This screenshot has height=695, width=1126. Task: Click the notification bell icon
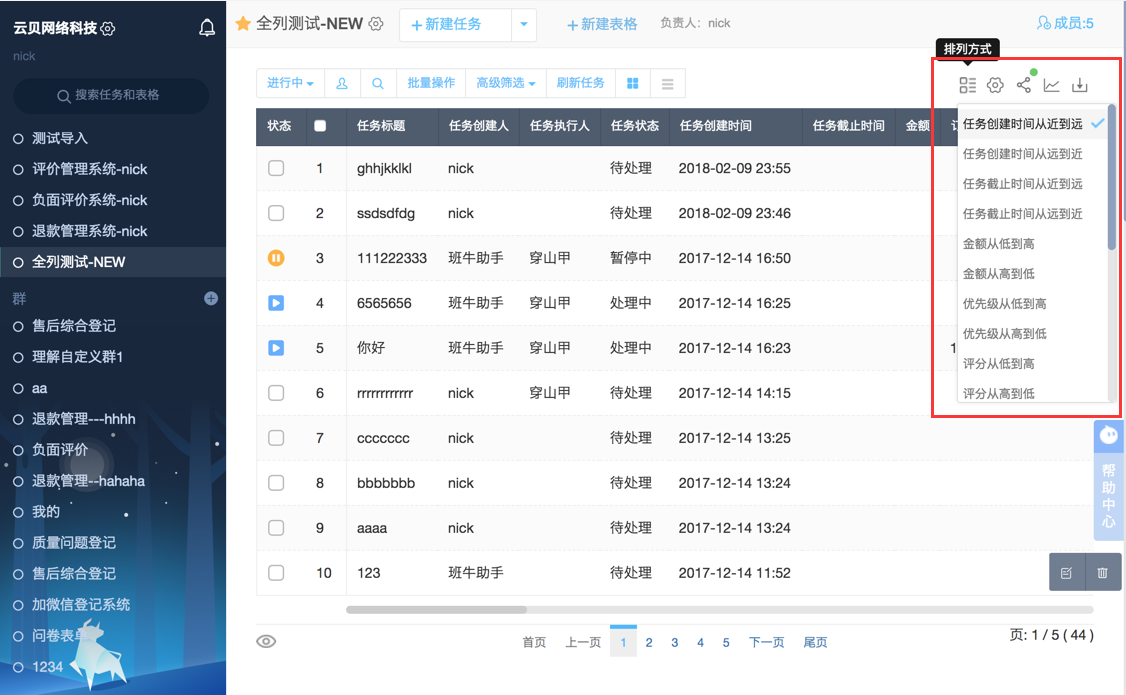pos(207,28)
